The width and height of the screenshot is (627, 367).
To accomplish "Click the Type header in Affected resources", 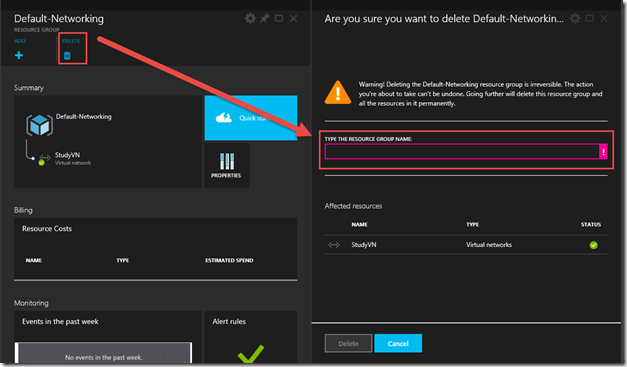I will pyautogui.click(x=472, y=224).
